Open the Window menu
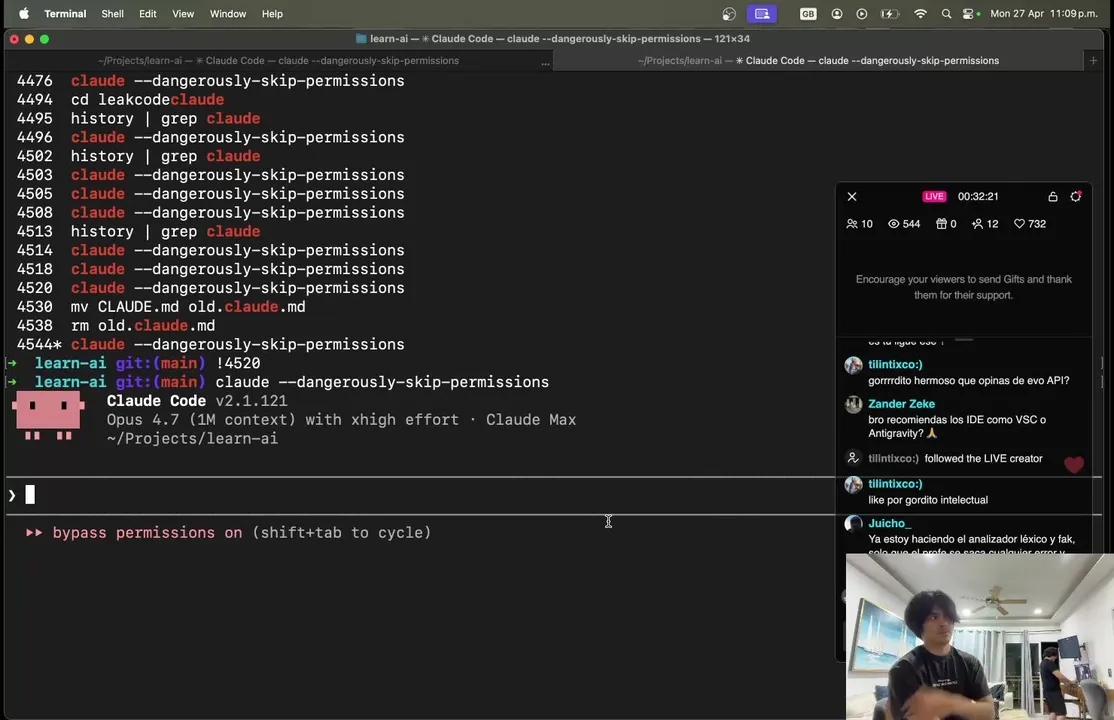Image resolution: width=1114 pixels, height=720 pixels. click(227, 14)
